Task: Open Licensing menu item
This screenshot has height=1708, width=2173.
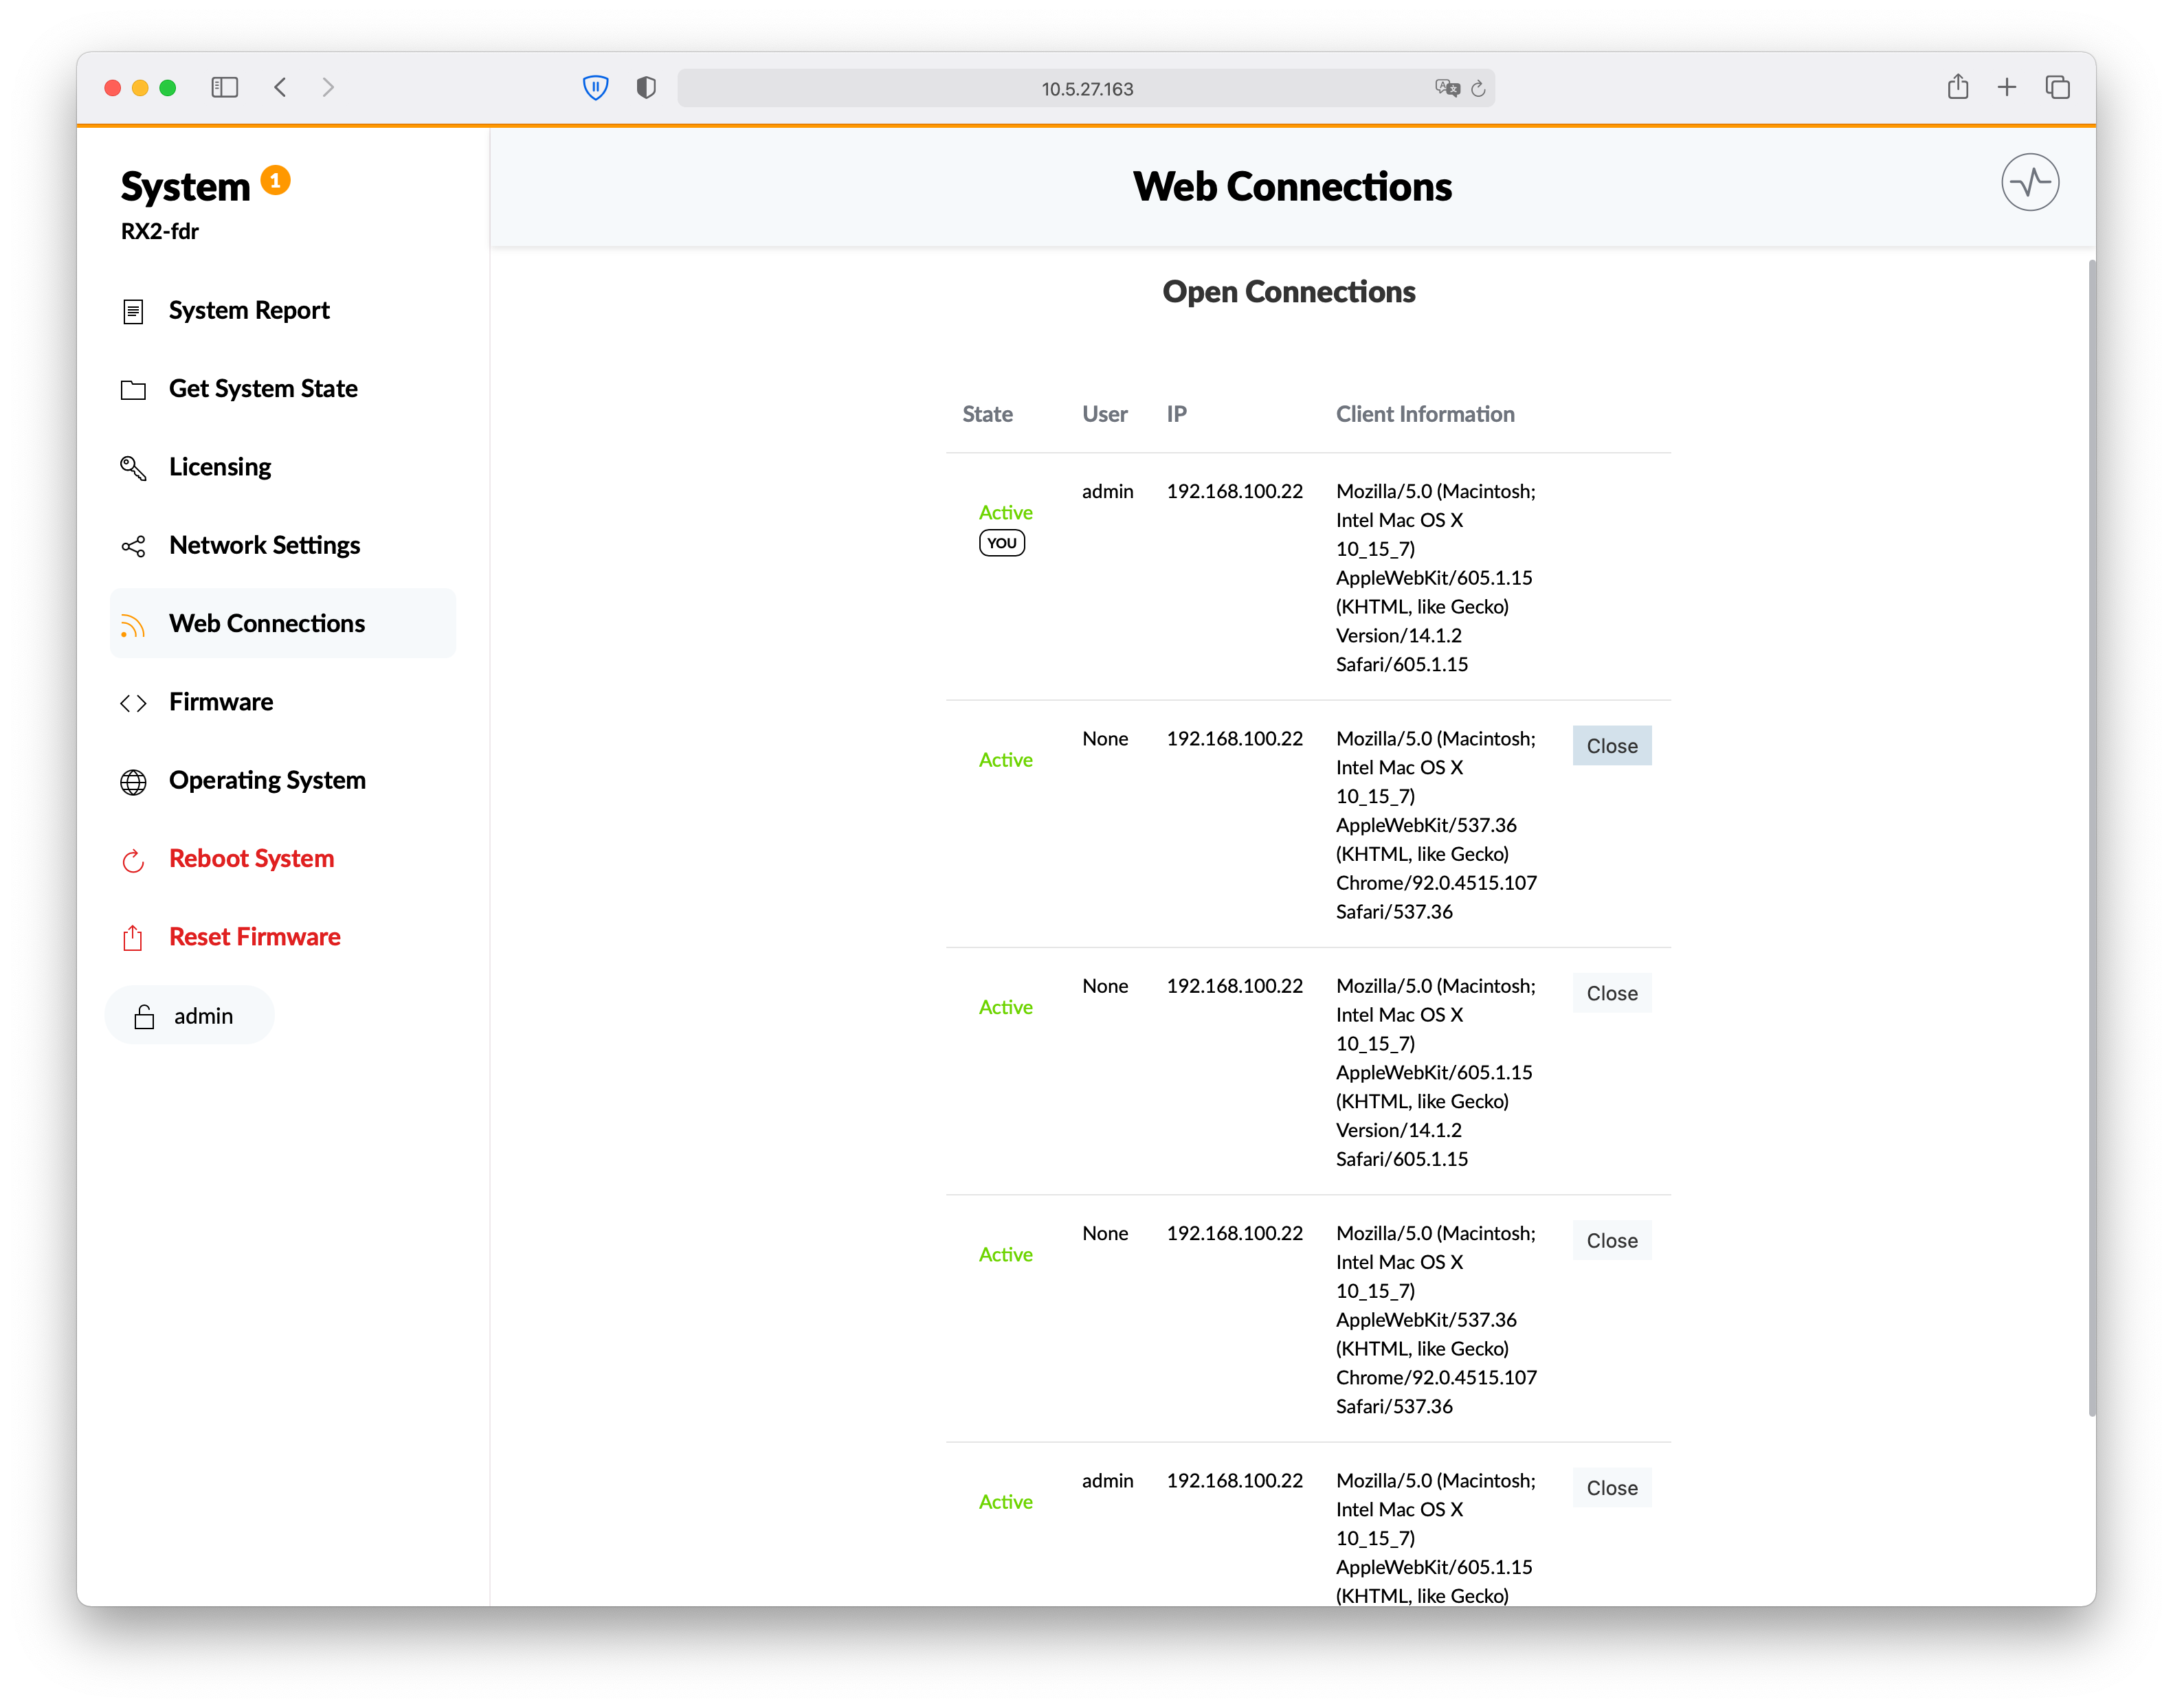Action: point(283,467)
